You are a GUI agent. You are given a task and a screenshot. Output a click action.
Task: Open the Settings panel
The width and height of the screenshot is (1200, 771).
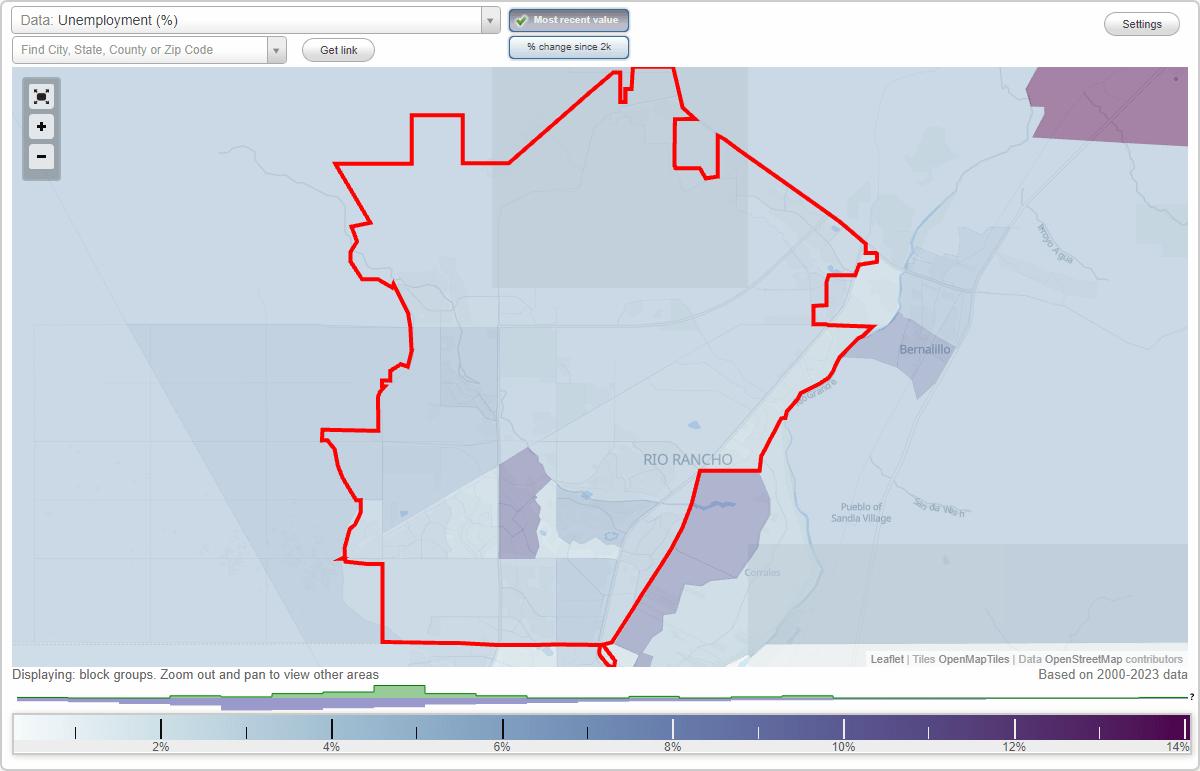pyautogui.click(x=1141, y=23)
